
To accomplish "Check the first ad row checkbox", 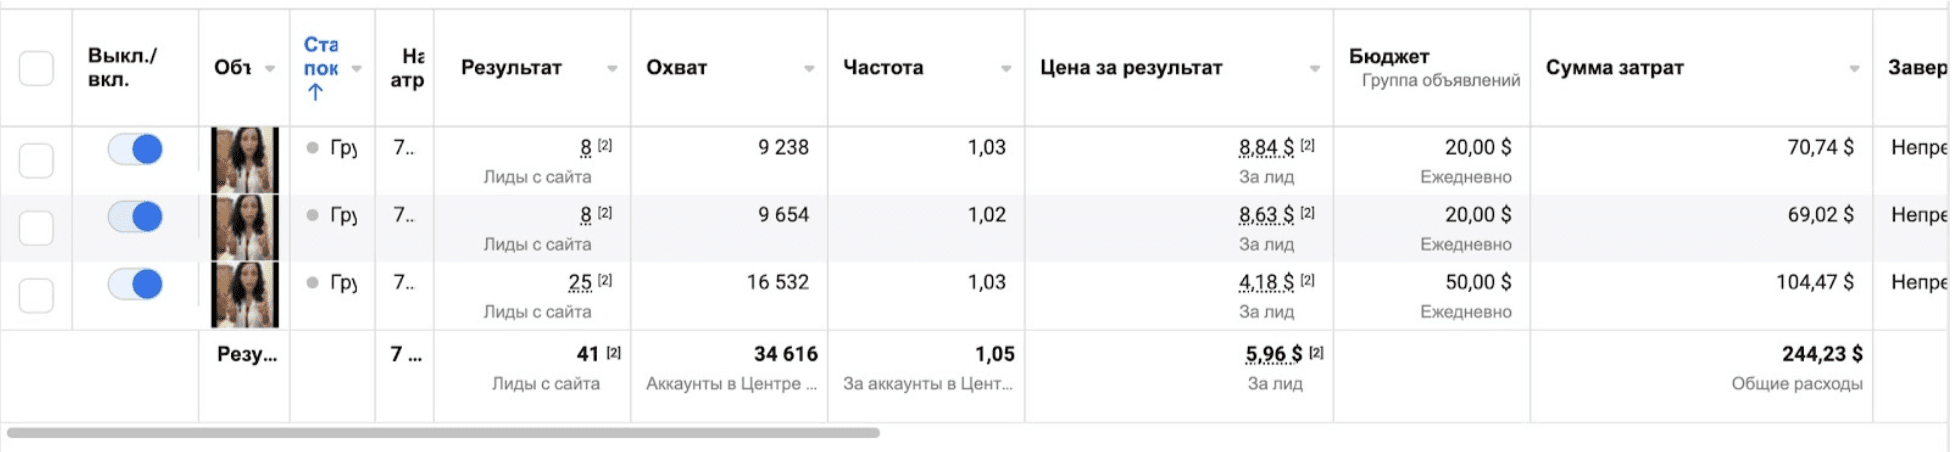I will coord(36,160).
